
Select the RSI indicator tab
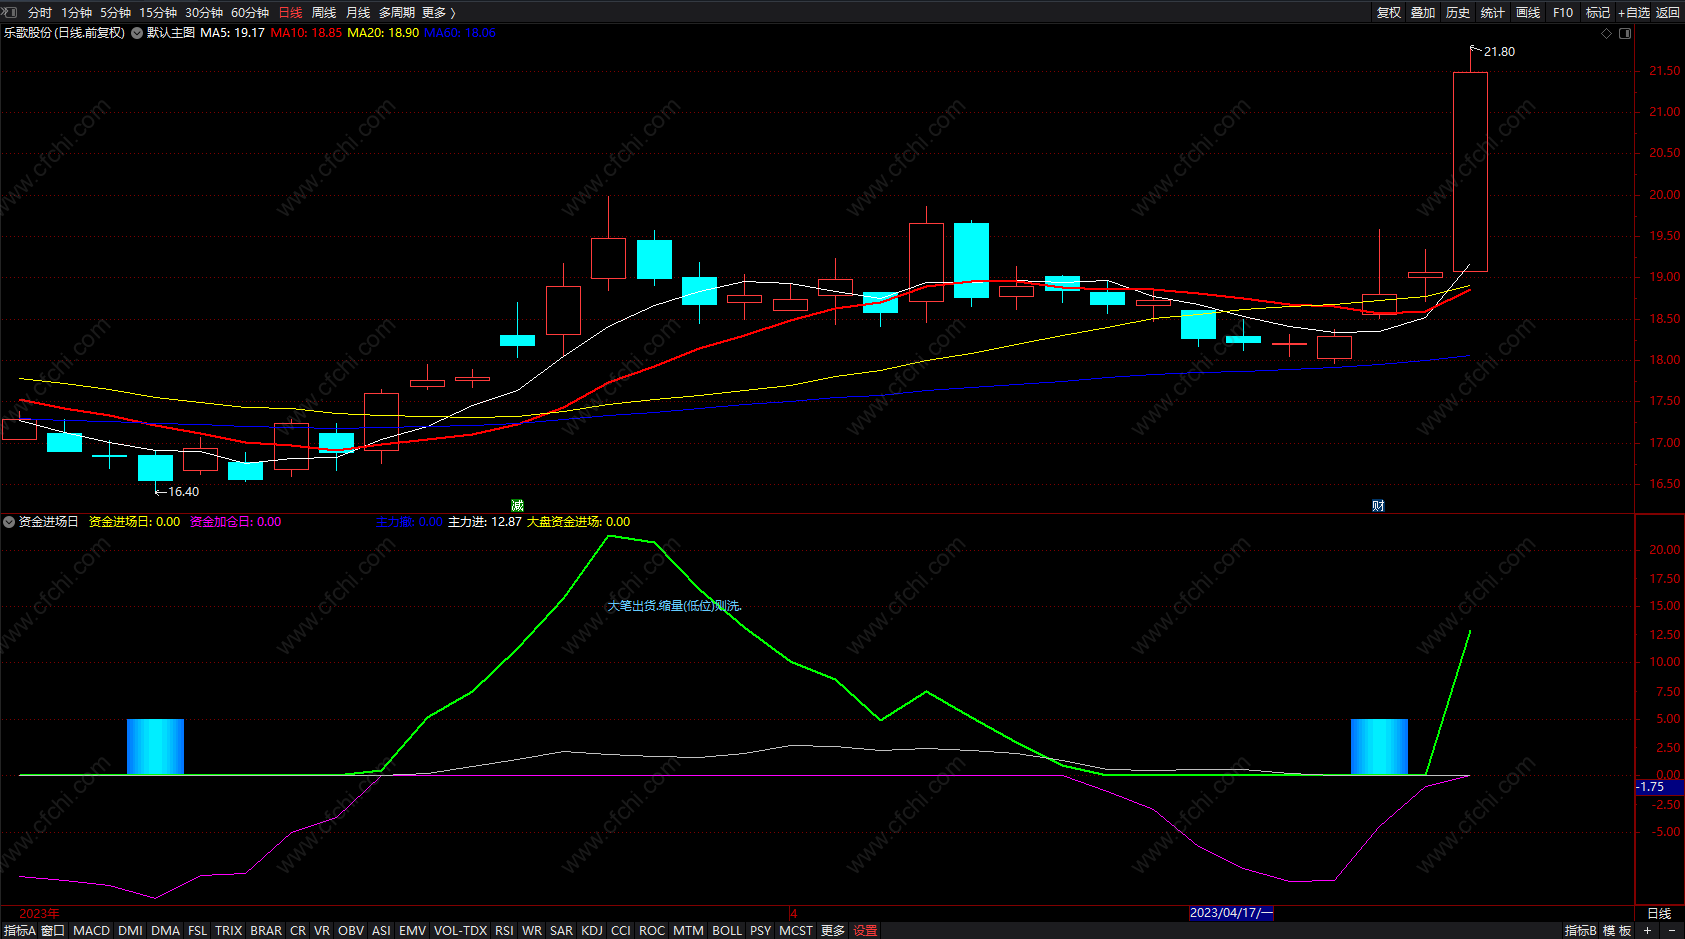point(504,930)
